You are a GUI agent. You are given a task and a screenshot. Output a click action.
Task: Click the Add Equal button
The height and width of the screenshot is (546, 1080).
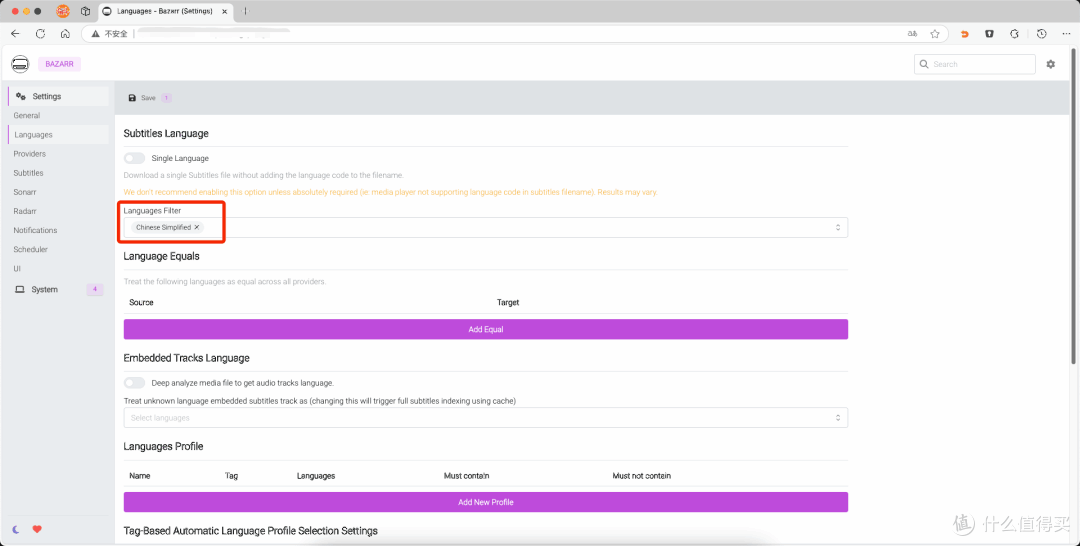point(486,329)
